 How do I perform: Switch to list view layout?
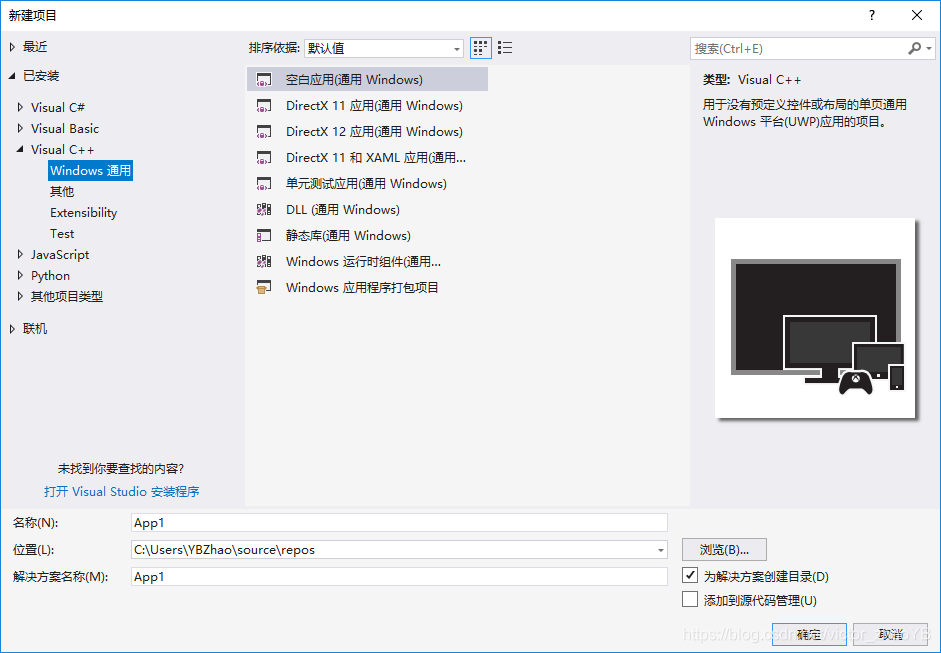(505, 48)
